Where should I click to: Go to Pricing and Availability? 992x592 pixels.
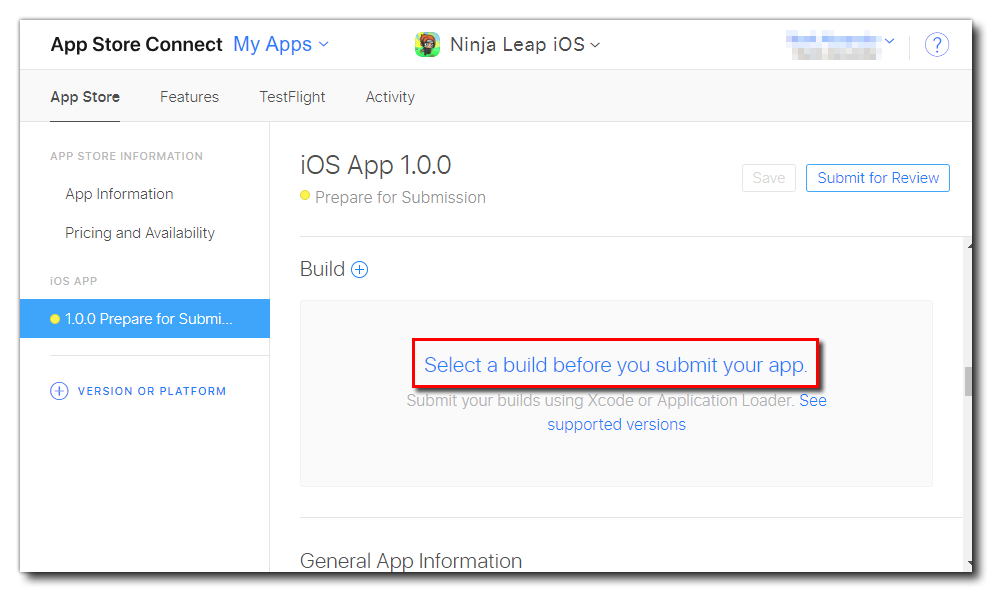point(140,233)
